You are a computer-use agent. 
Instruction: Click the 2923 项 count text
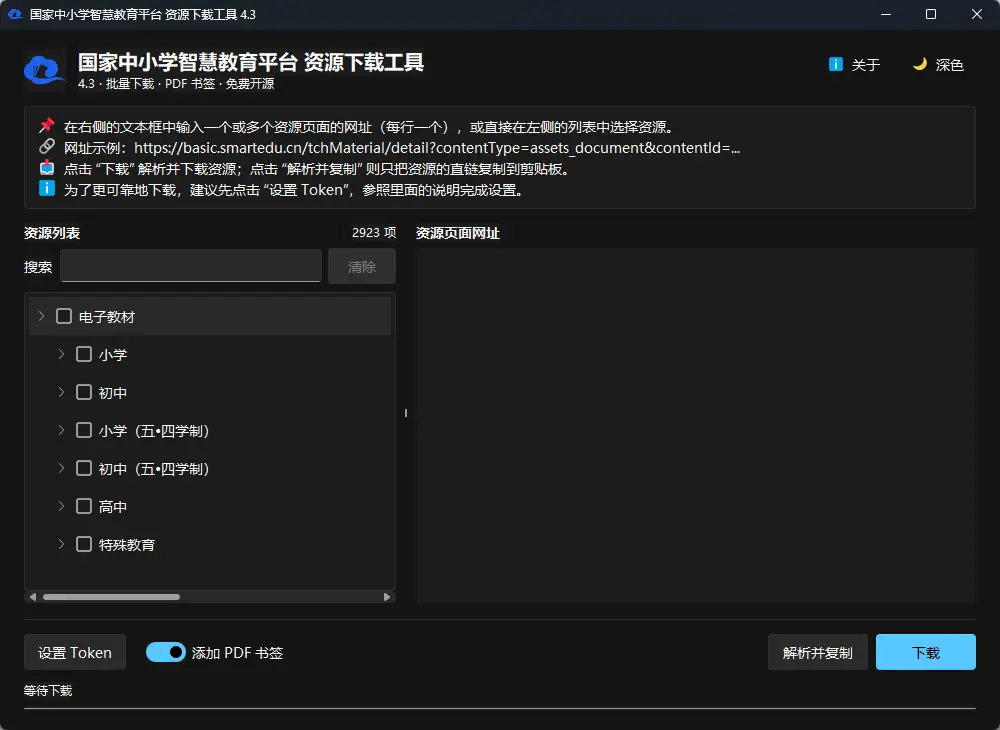click(374, 233)
